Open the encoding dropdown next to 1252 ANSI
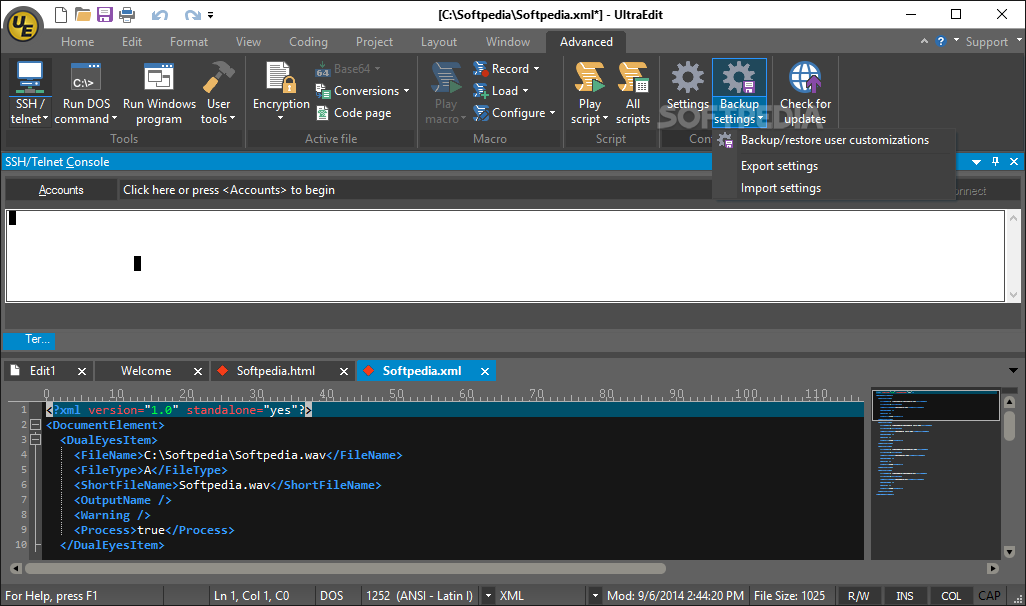 487,596
